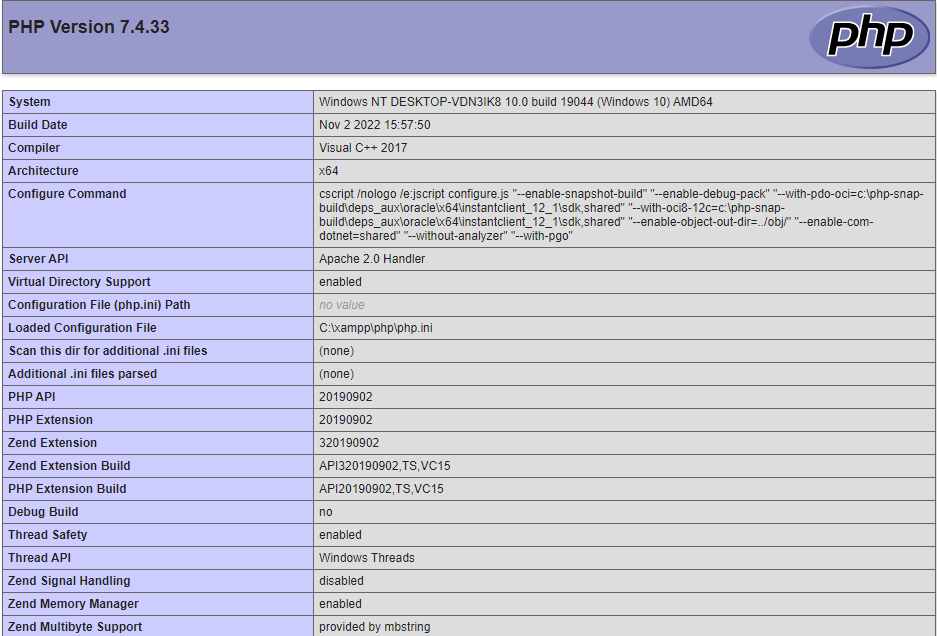This screenshot has width=937, height=636.
Task: Click the Configure Command label
Action: coord(67,194)
